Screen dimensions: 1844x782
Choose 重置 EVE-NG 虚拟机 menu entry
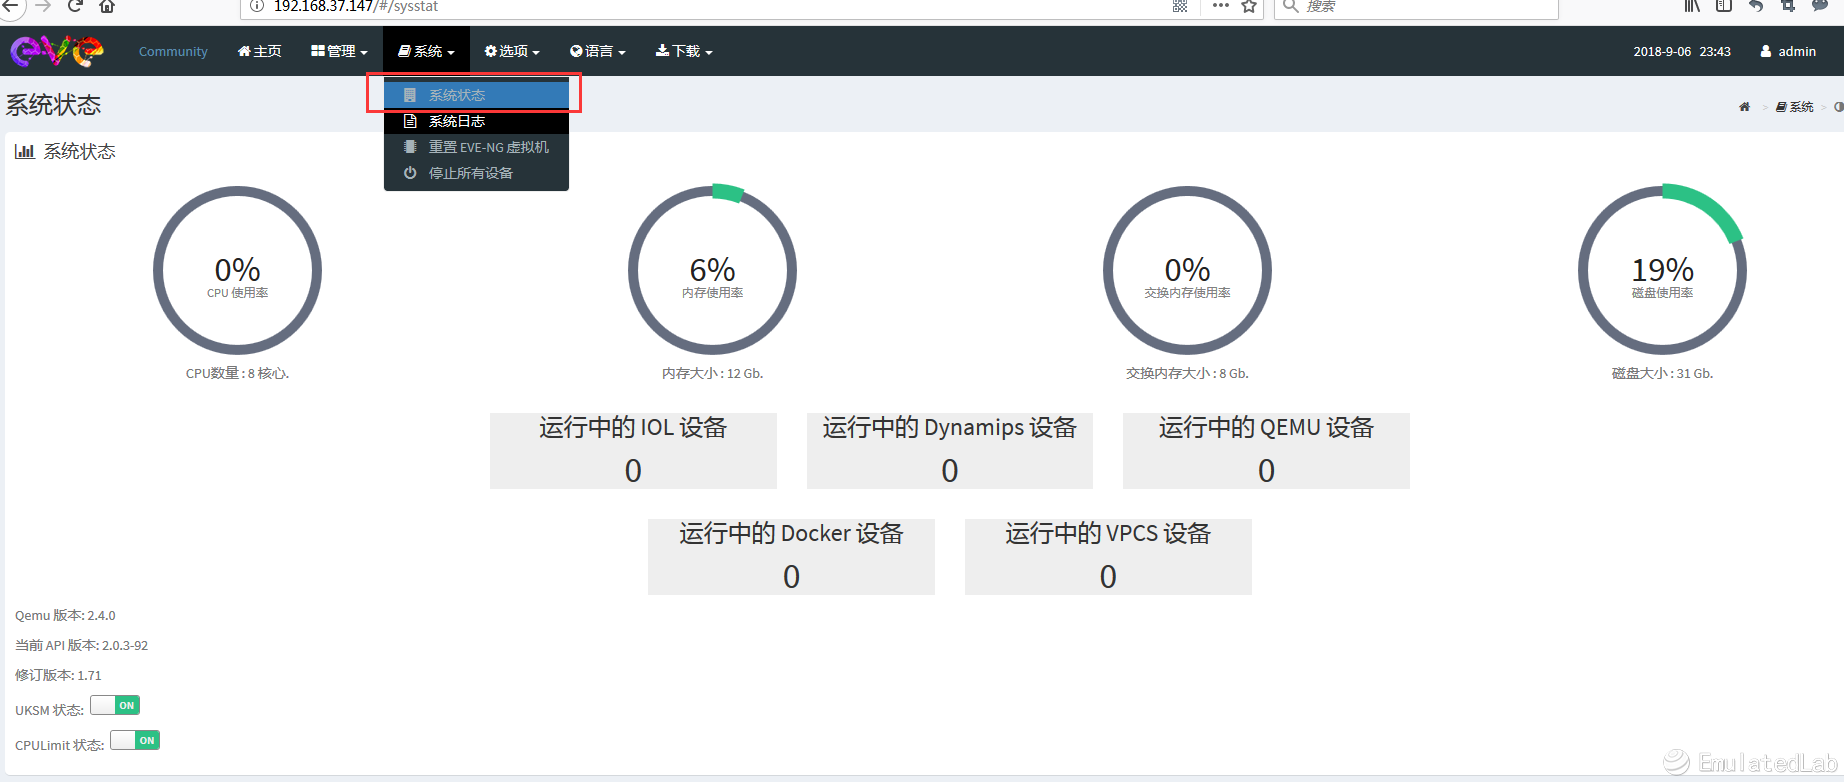[x=476, y=147]
